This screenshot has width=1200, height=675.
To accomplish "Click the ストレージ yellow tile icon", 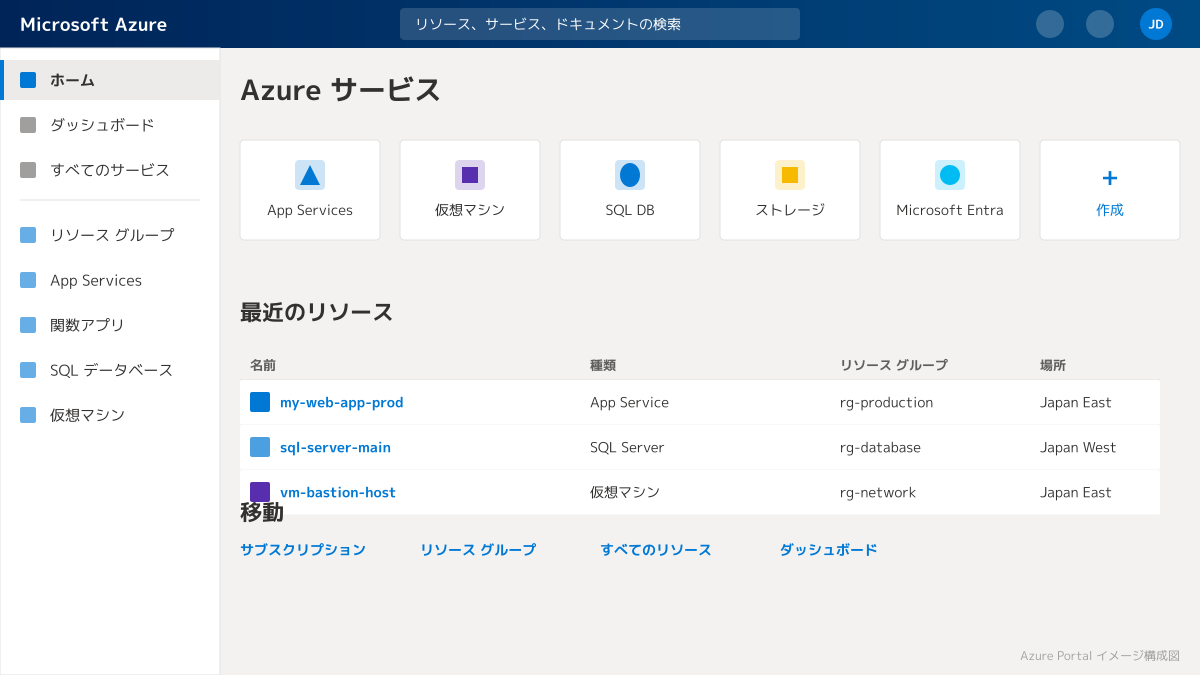I will click(790, 175).
